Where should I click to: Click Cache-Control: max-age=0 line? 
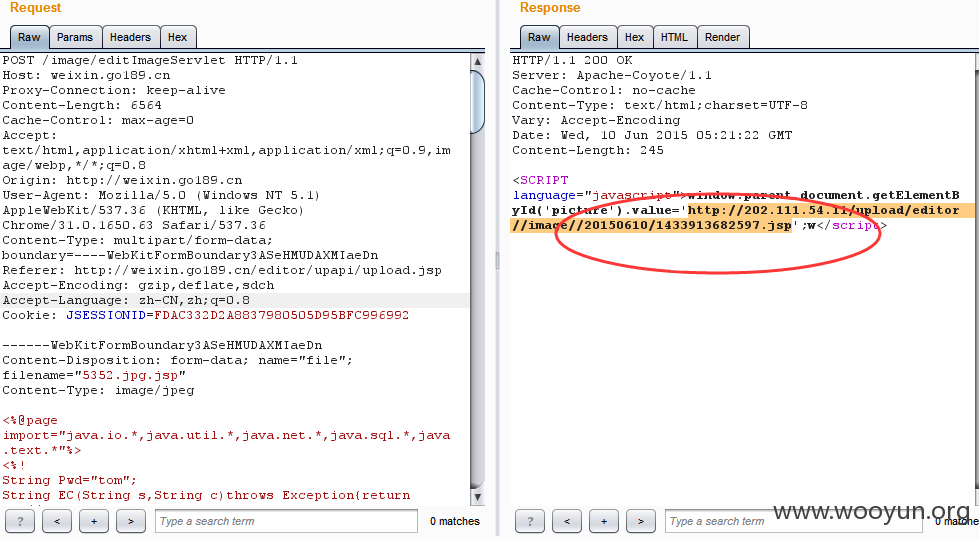tap(98, 120)
